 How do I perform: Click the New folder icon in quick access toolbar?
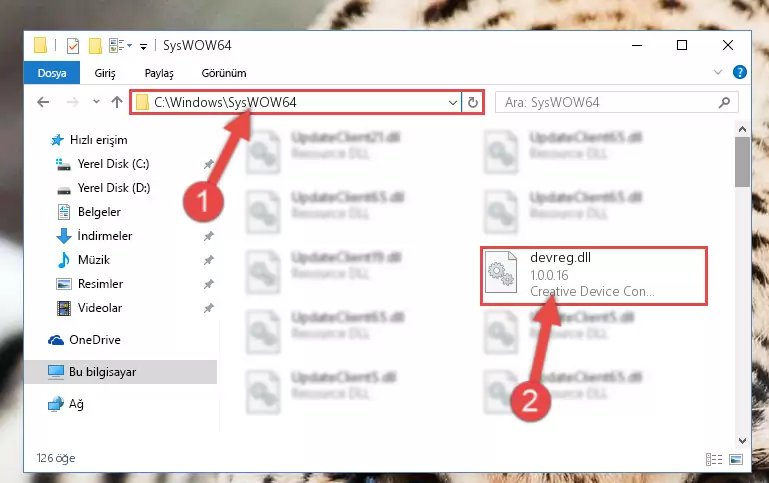tap(95, 46)
